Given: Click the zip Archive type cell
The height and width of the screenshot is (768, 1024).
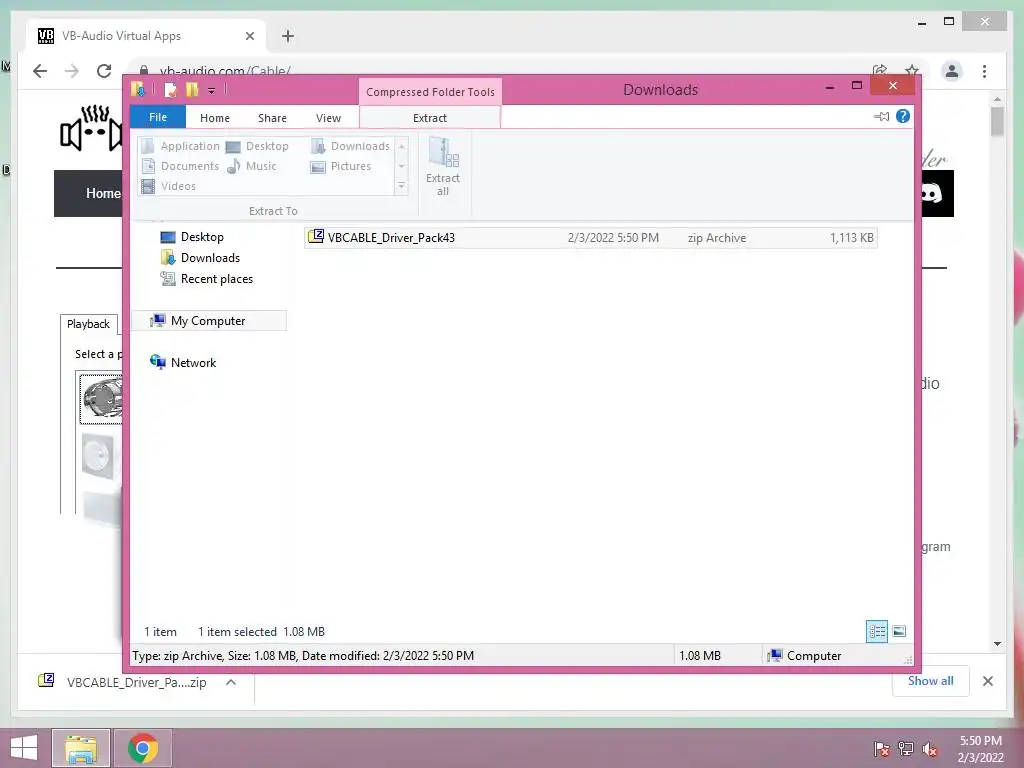Looking at the screenshot, I should [717, 238].
